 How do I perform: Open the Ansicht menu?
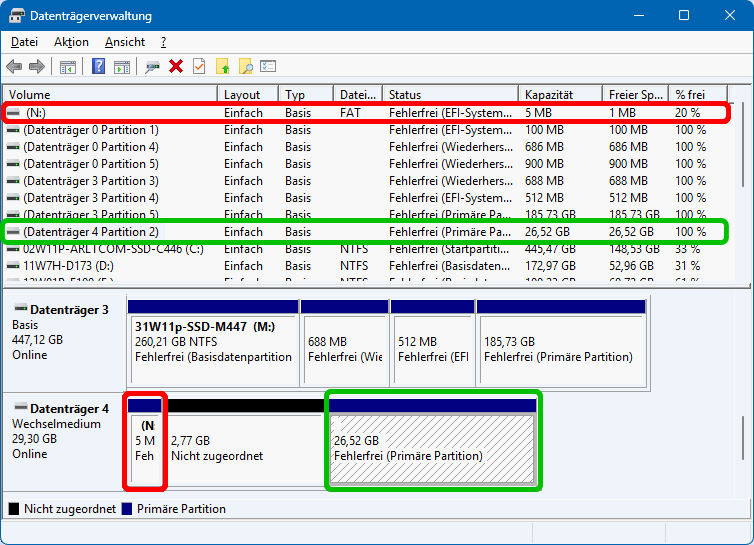[125, 42]
